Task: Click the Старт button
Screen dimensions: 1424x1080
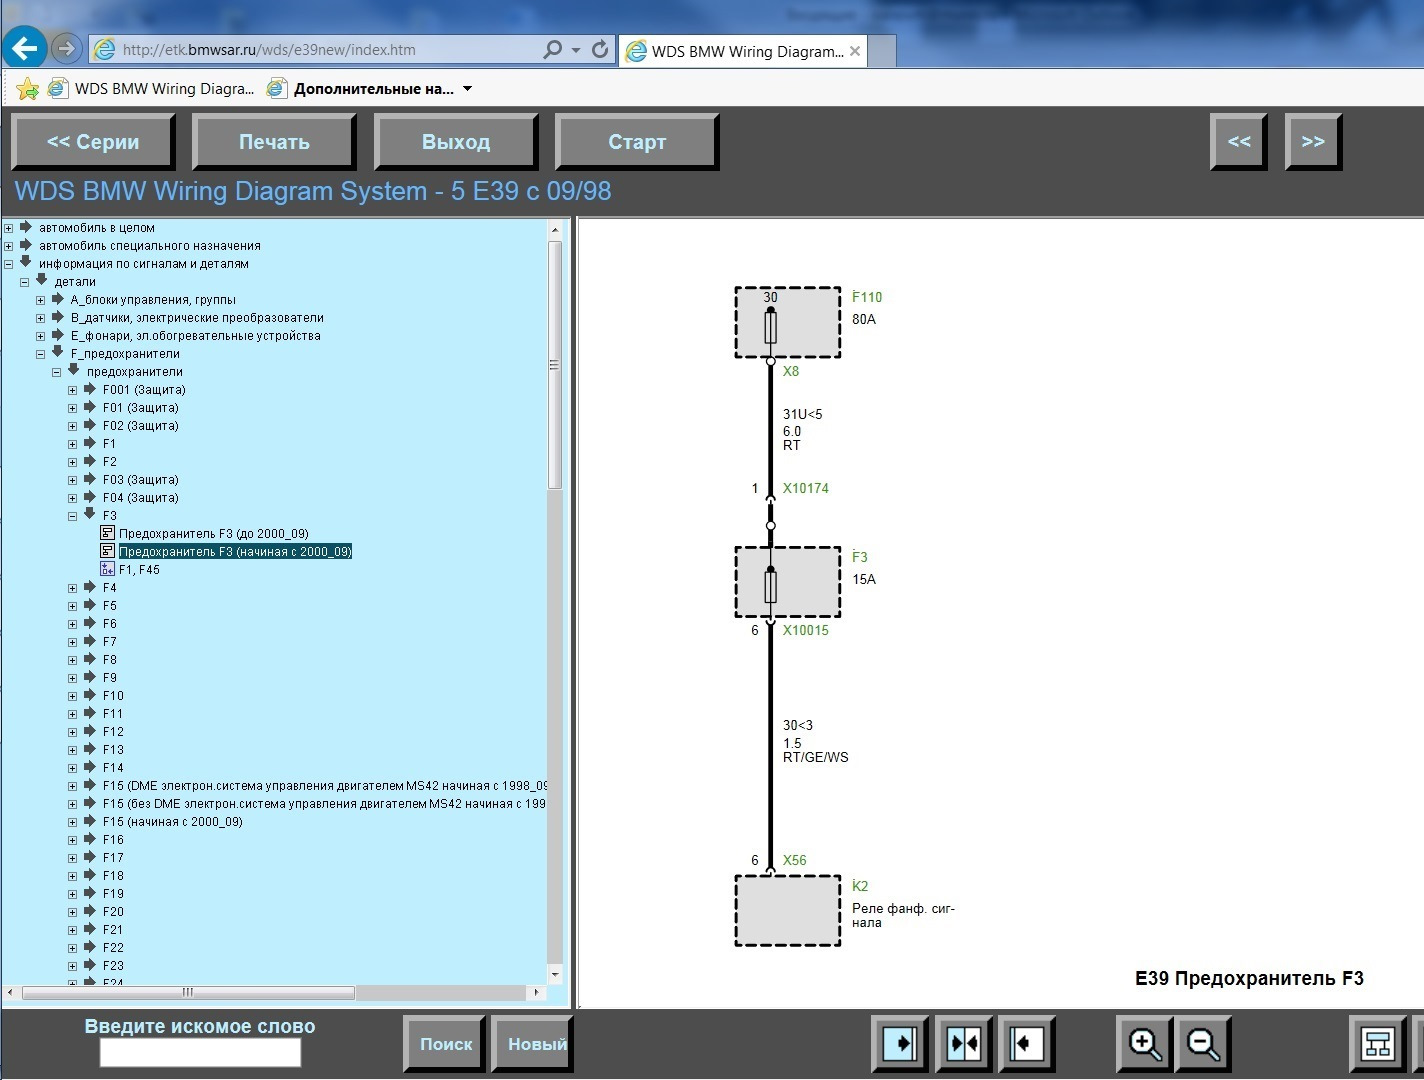Action: (637, 142)
